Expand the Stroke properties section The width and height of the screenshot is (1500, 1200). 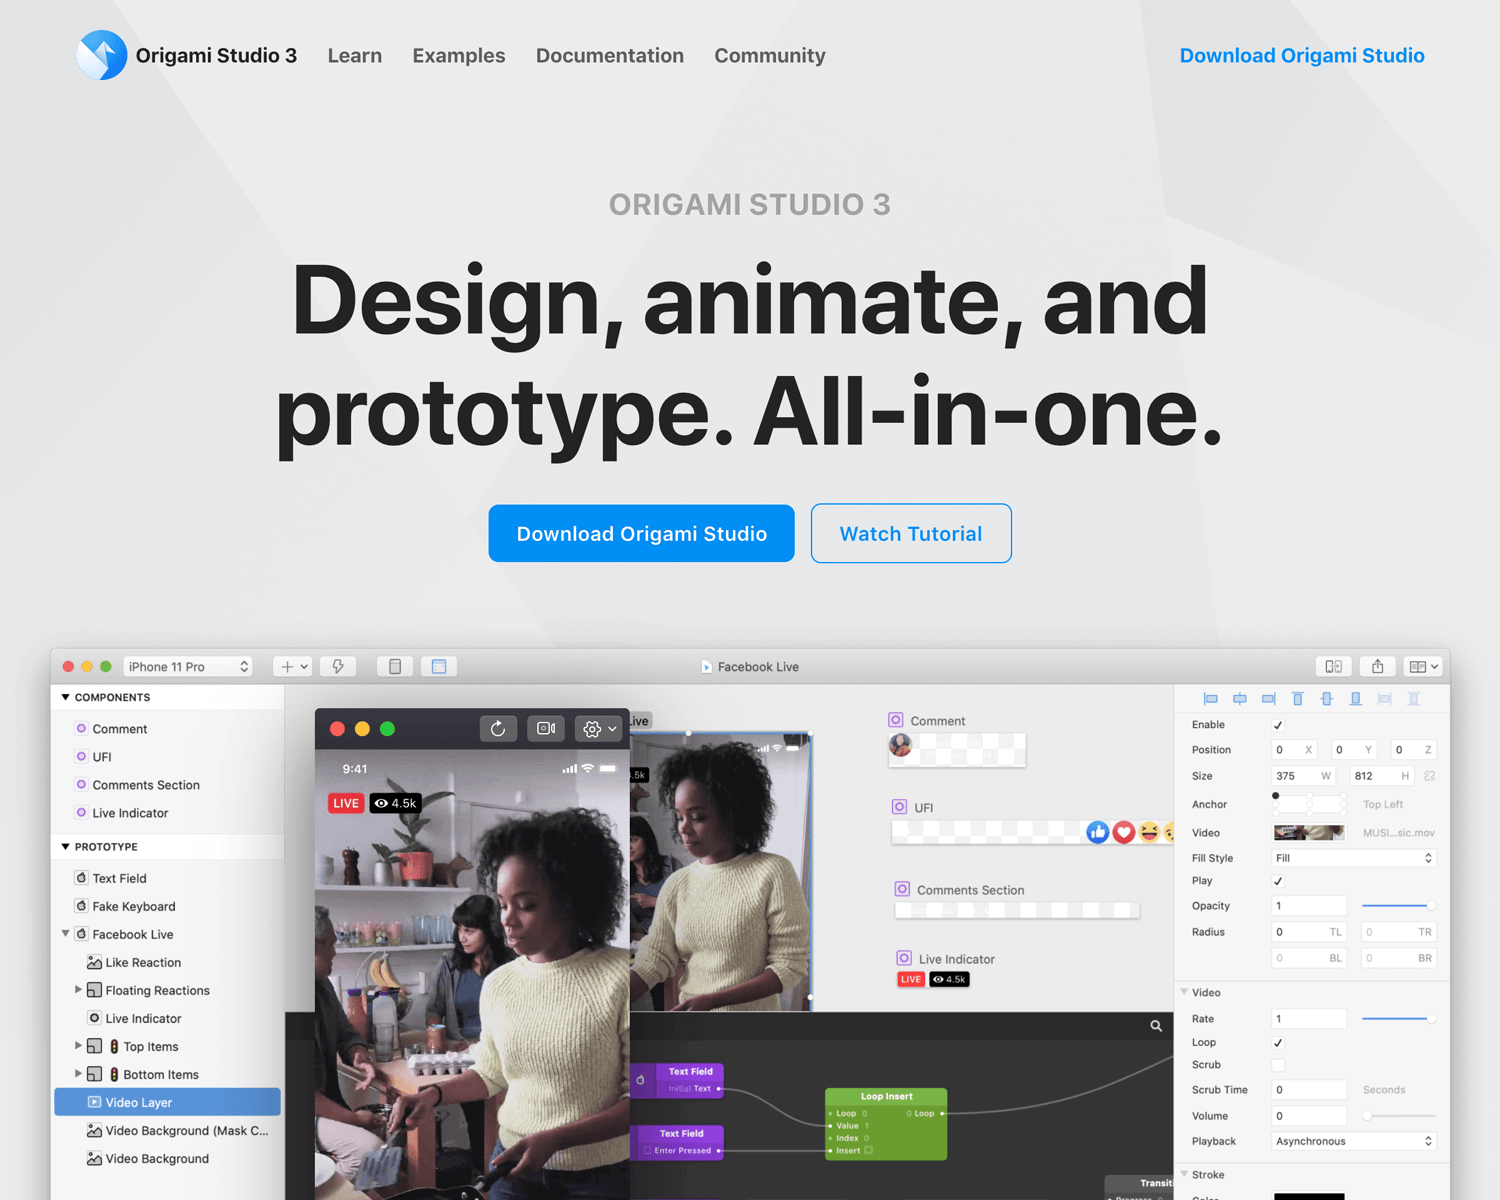click(1184, 1174)
